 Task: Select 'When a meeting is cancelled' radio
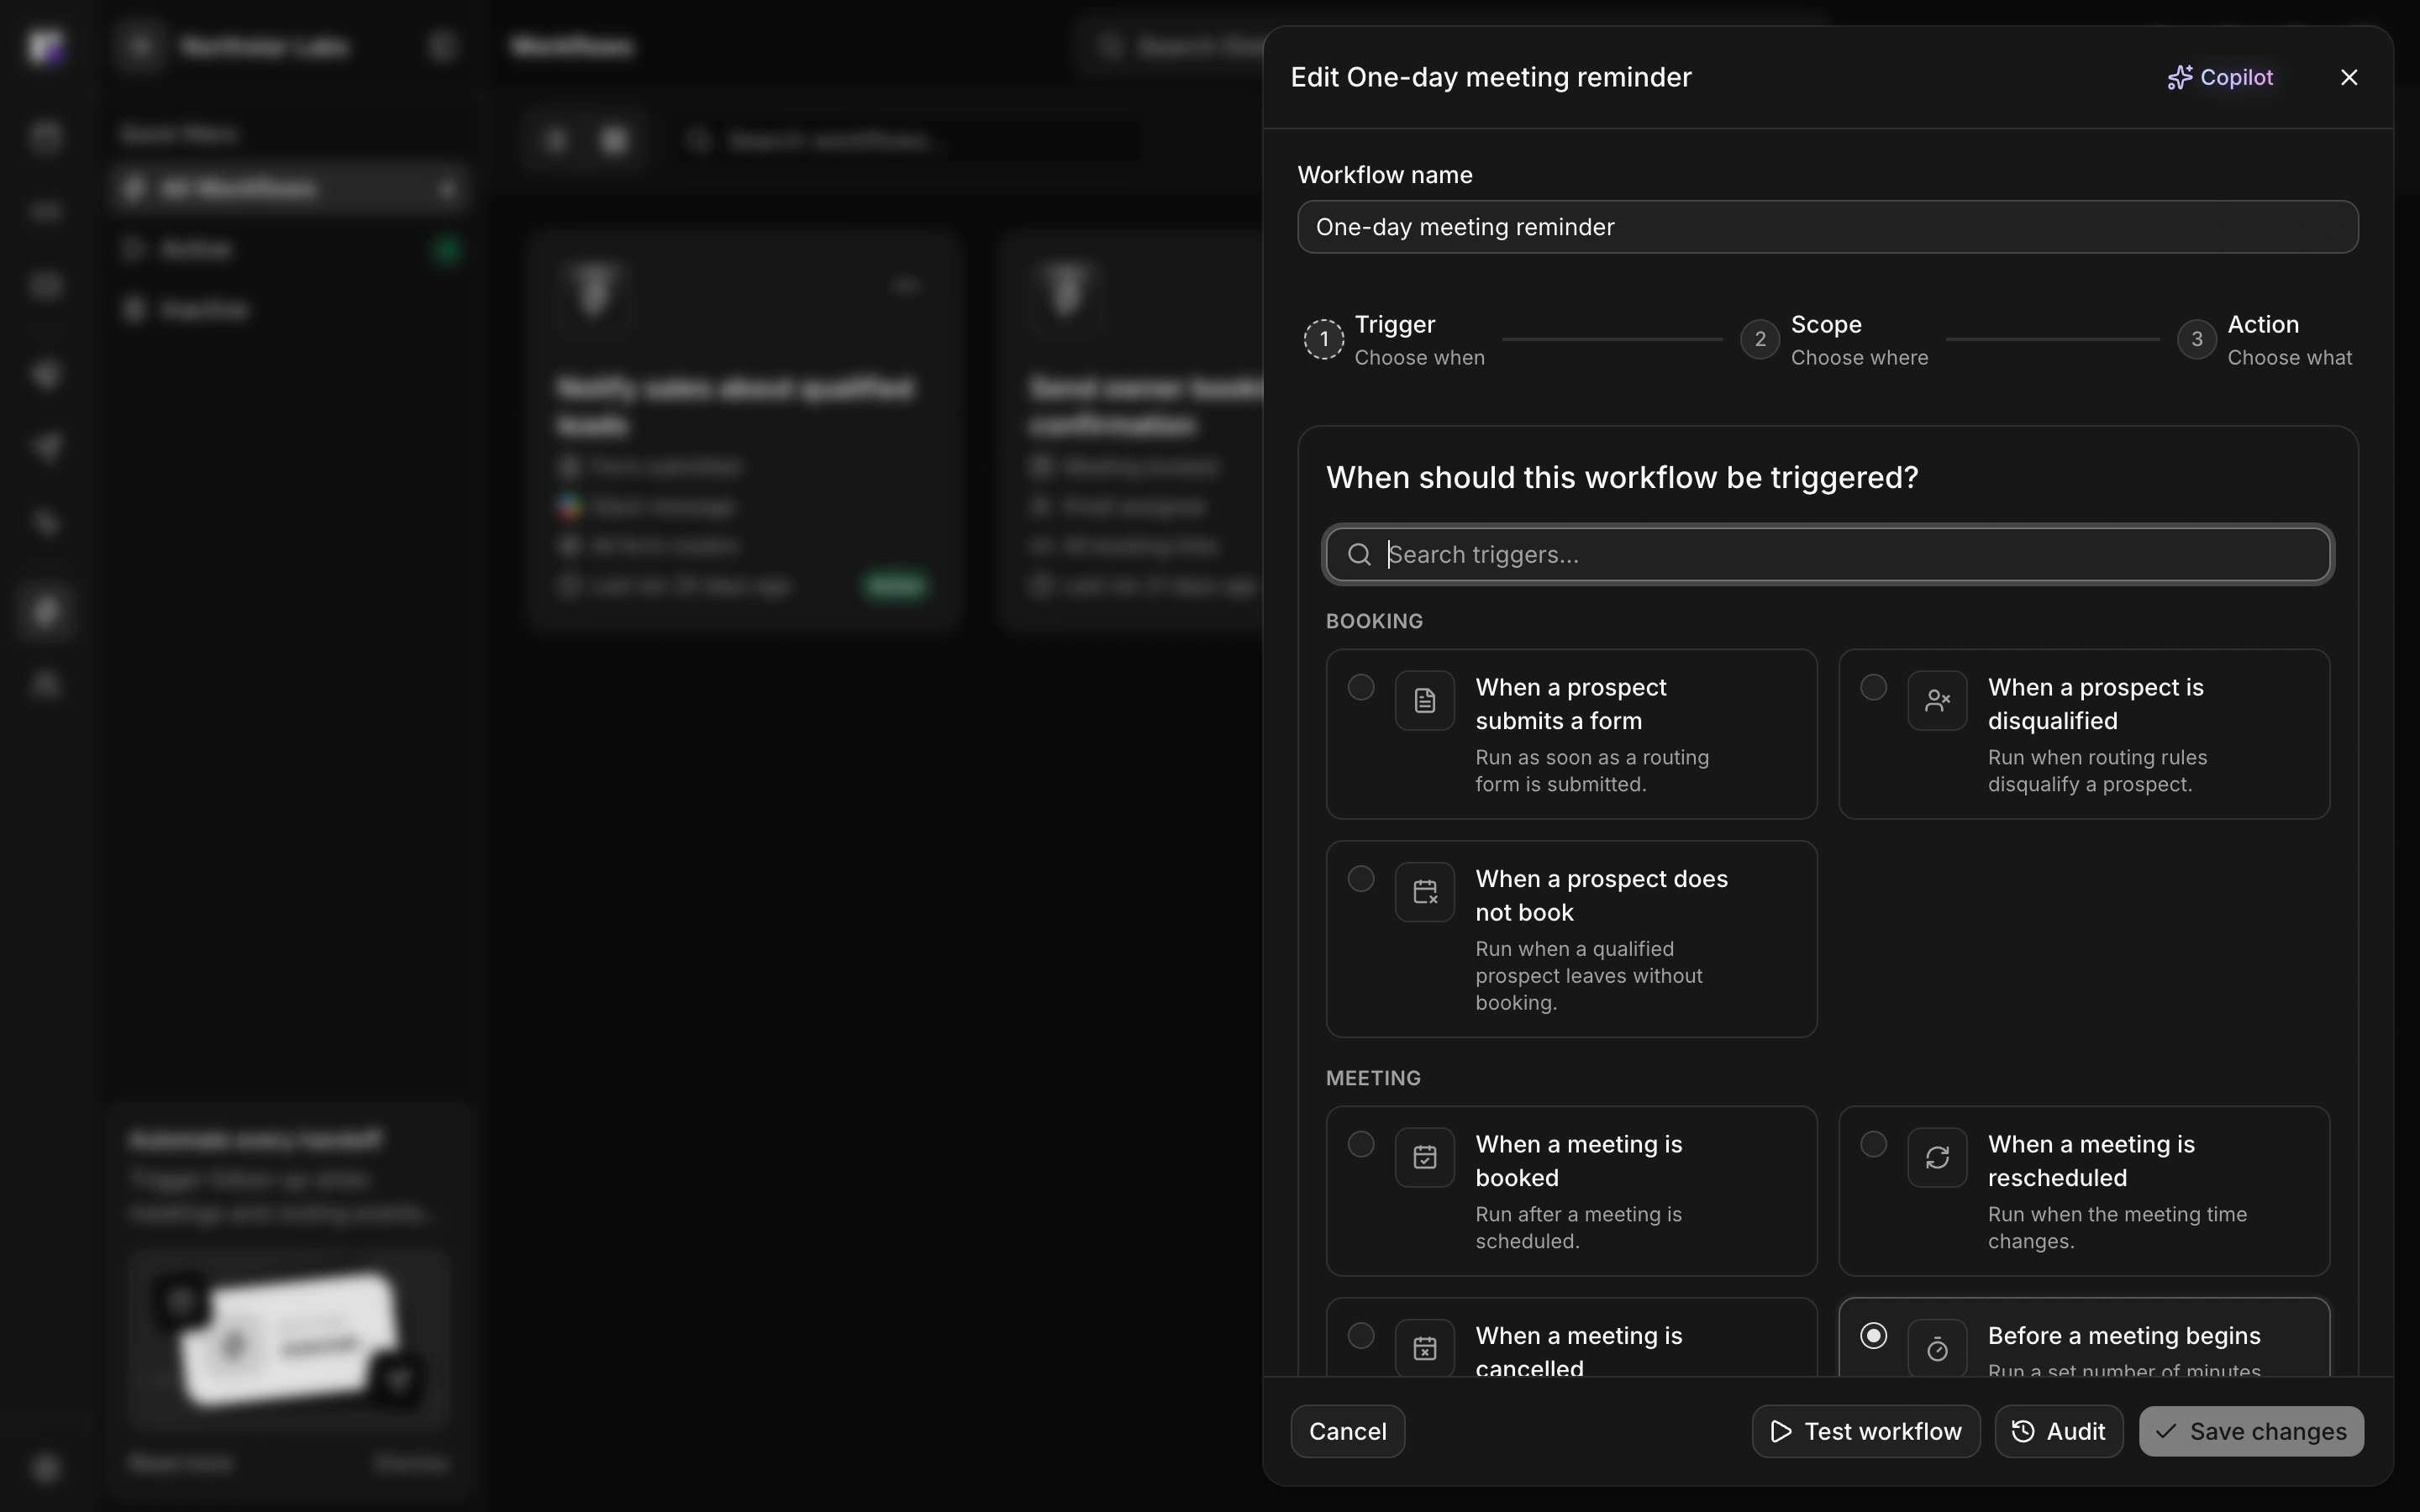tap(1360, 1336)
